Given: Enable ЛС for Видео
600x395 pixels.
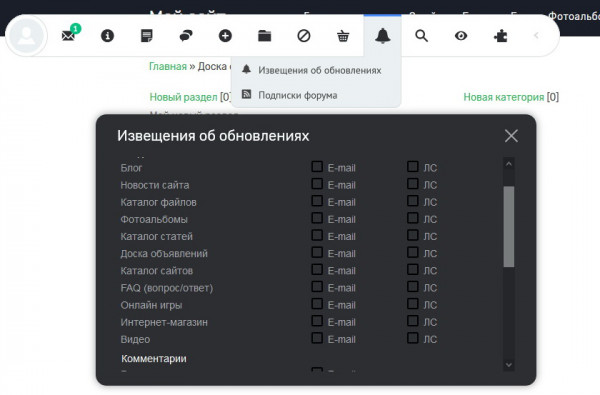Looking at the screenshot, I should tap(412, 338).
